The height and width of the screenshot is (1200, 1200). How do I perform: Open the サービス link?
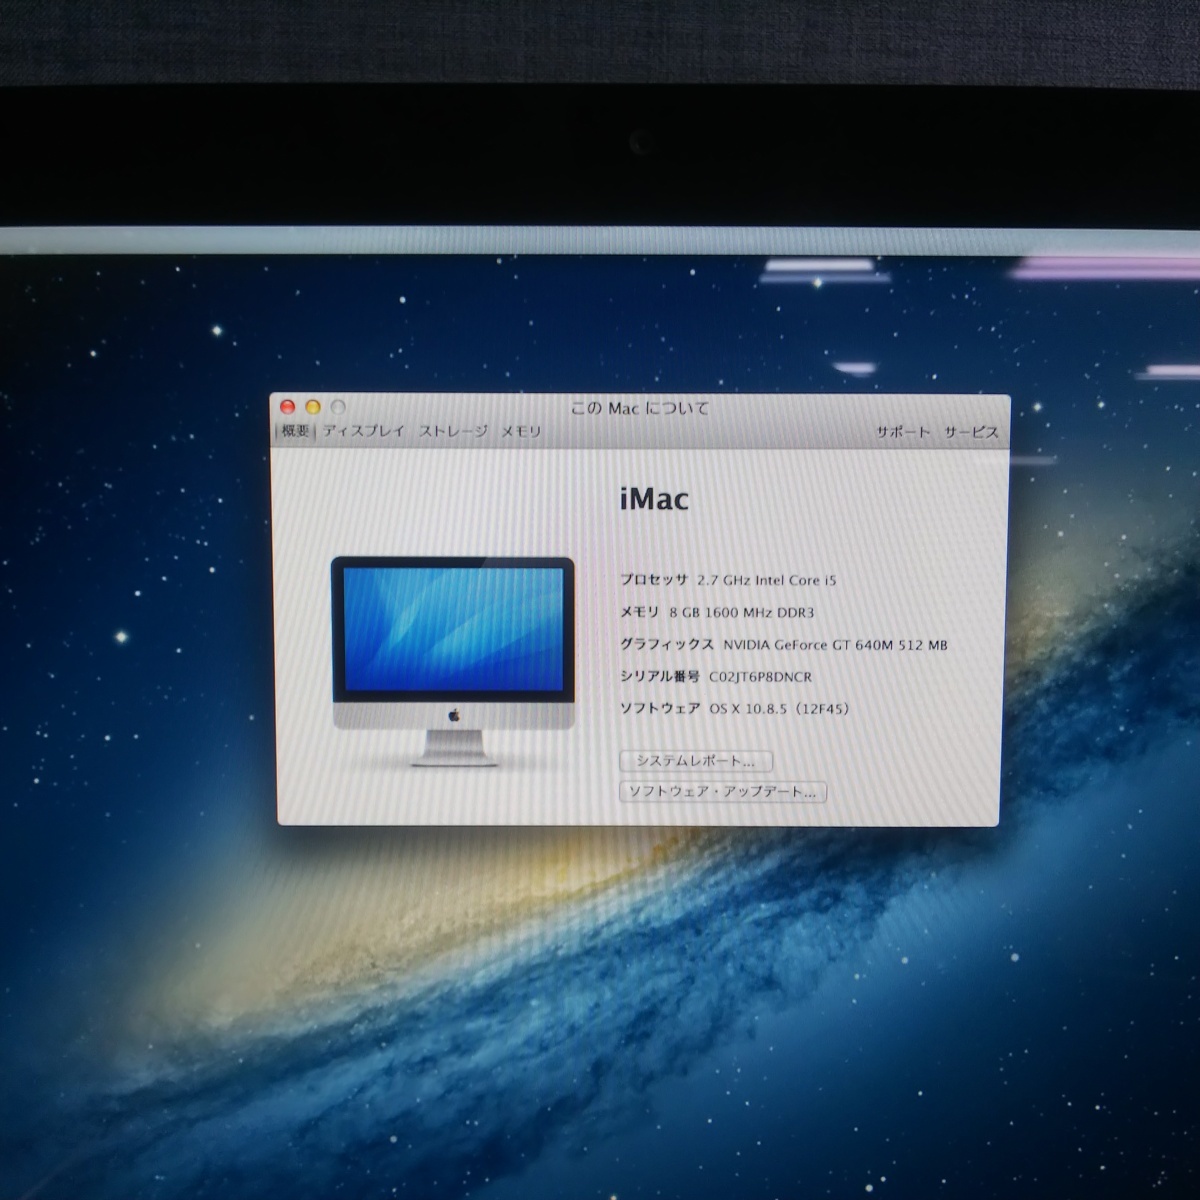tap(971, 432)
